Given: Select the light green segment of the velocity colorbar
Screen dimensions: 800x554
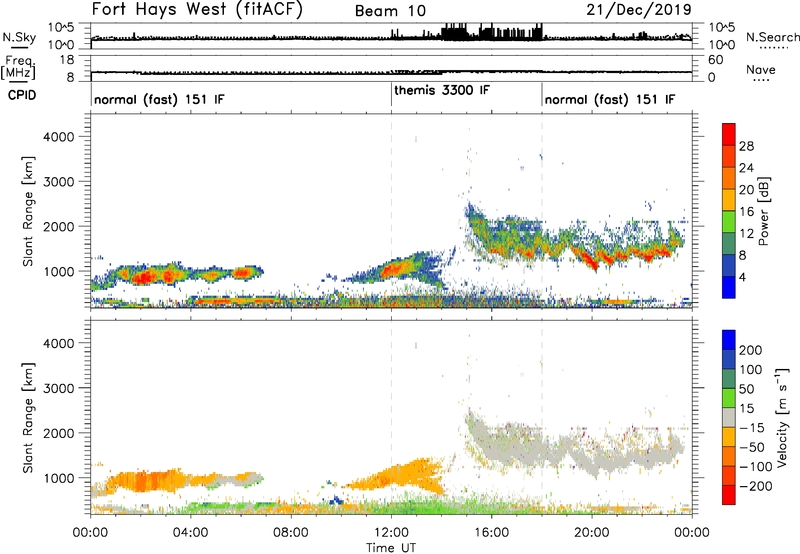Looking at the screenshot, I should click(x=729, y=398).
